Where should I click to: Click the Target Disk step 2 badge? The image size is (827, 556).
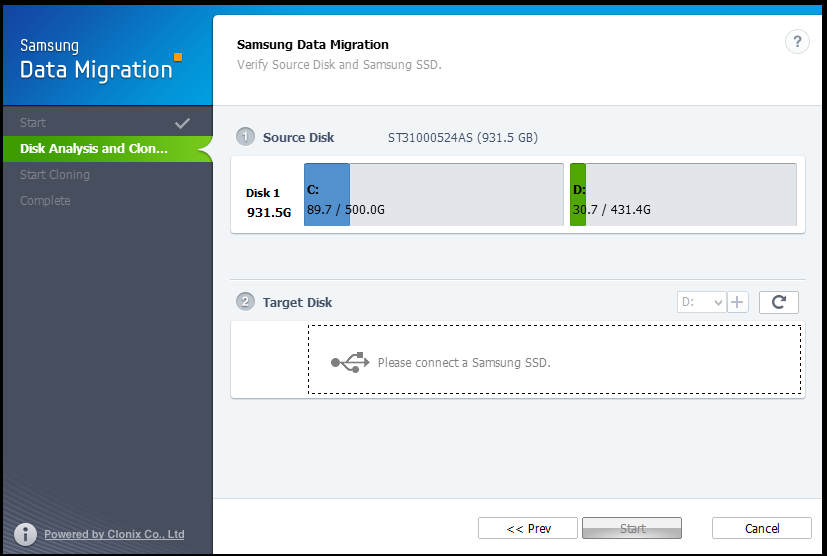coord(245,302)
